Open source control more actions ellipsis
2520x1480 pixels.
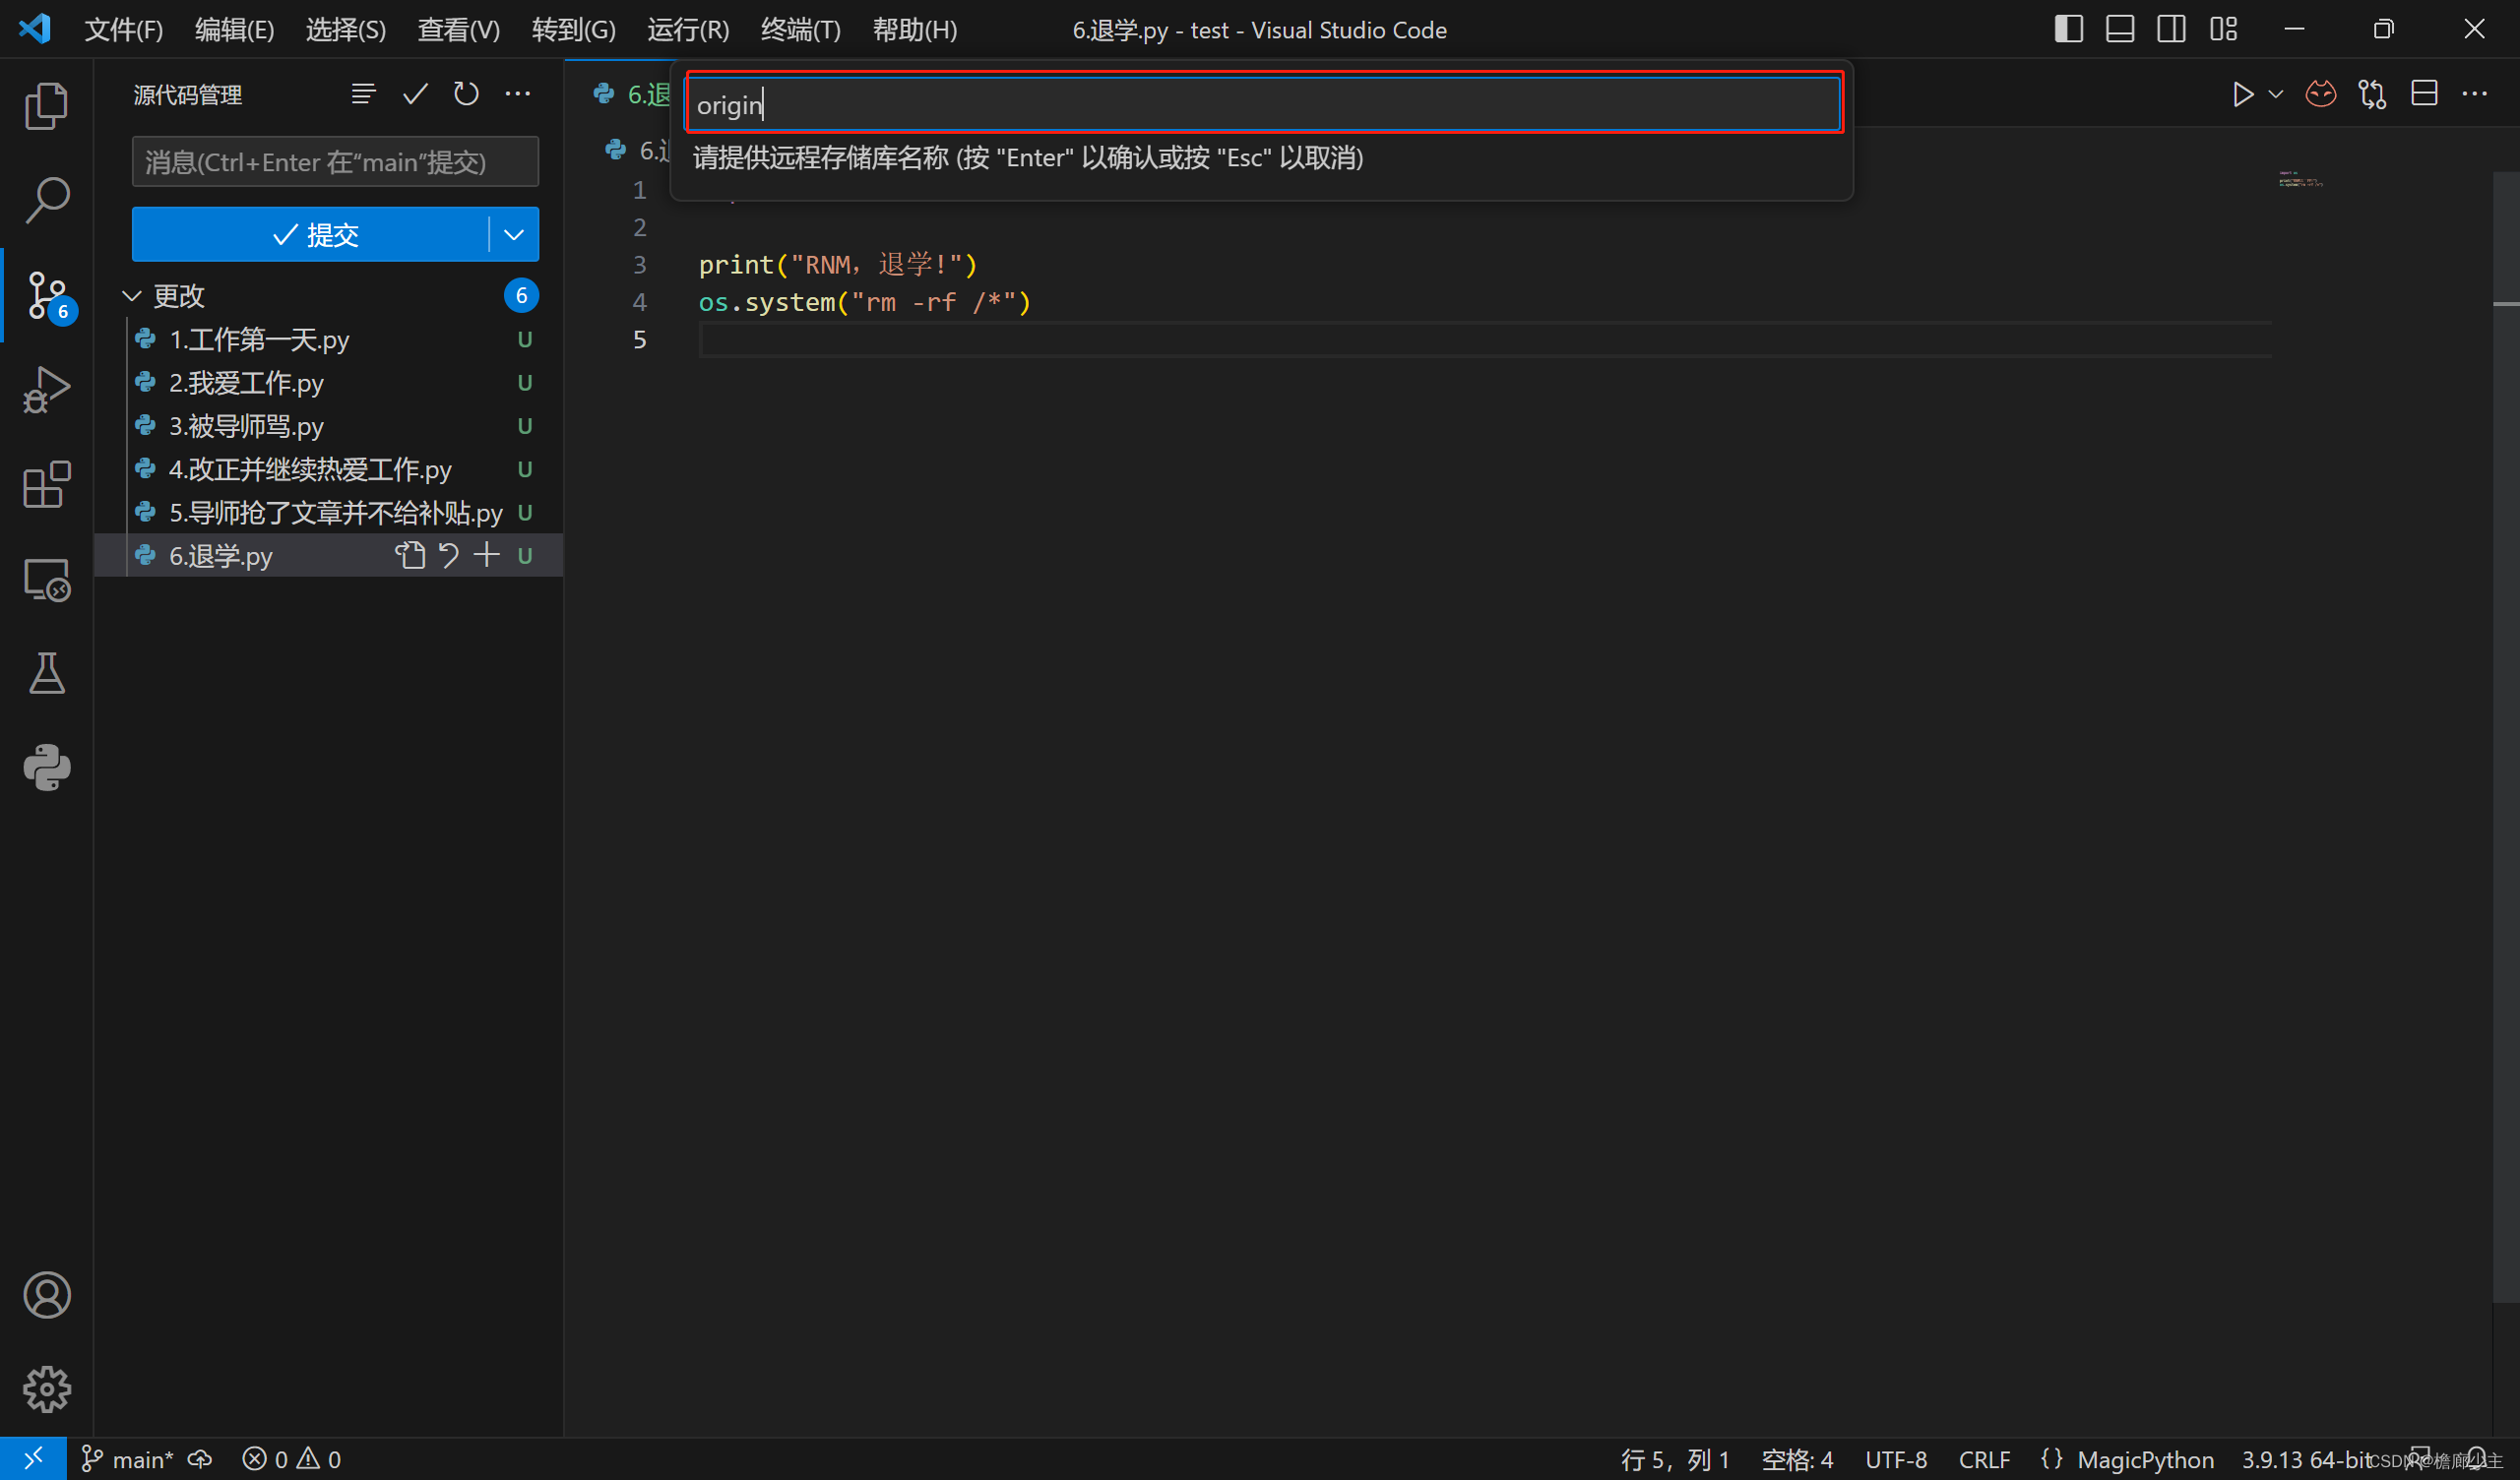(x=518, y=94)
